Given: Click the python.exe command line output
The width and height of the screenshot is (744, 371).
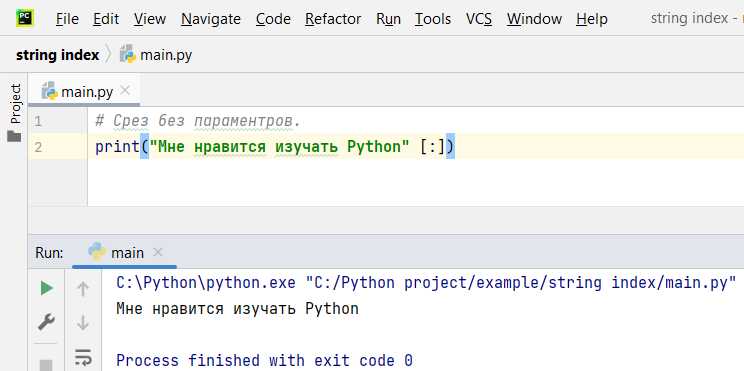Looking at the screenshot, I should 426,283.
